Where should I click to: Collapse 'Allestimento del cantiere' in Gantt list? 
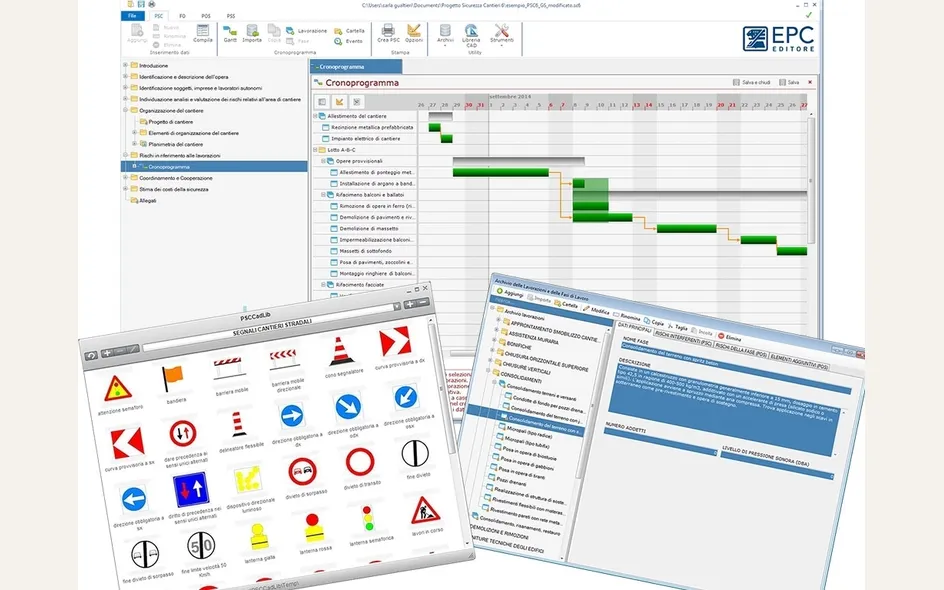[x=315, y=116]
